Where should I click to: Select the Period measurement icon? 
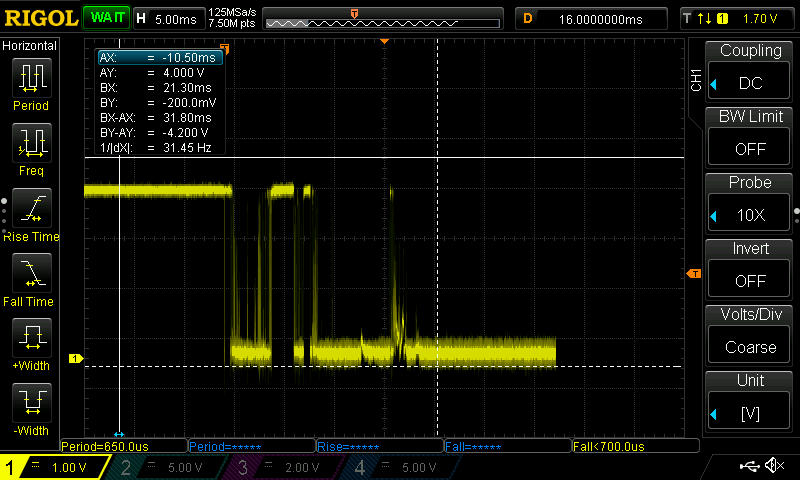click(x=31, y=78)
